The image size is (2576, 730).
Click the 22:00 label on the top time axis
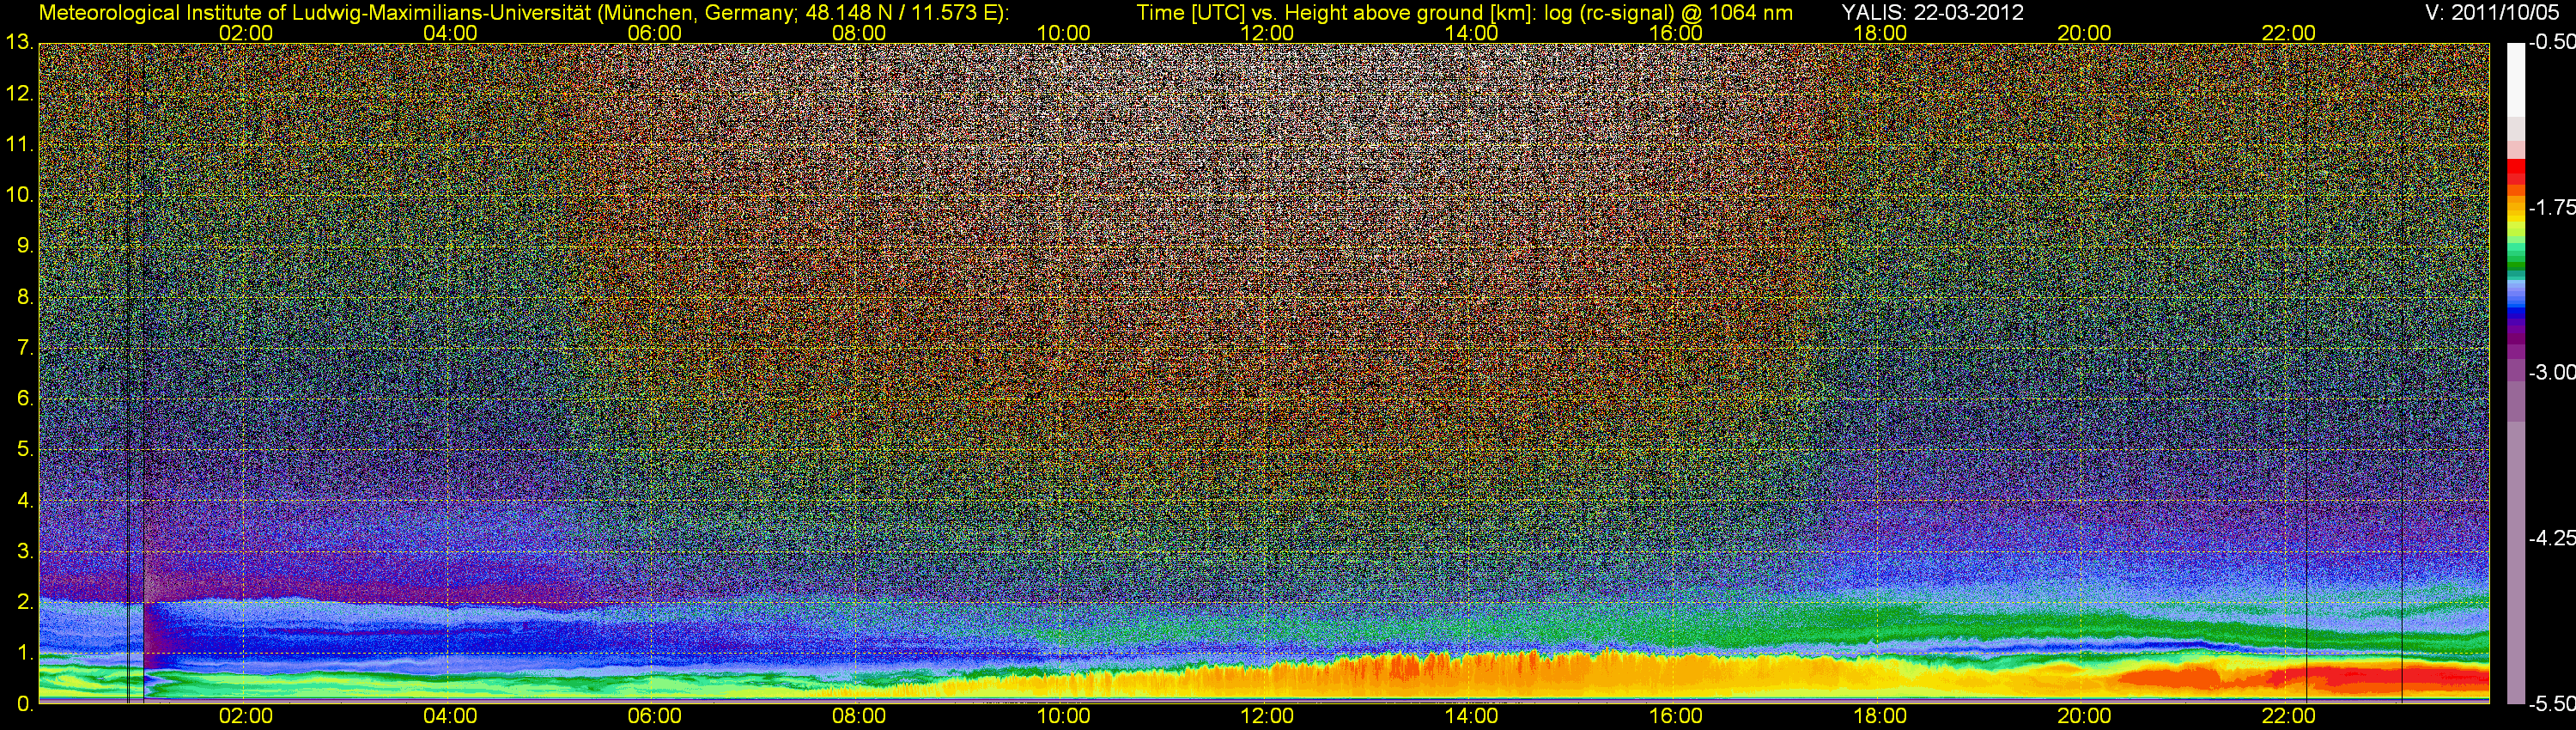pyautogui.click(x=2288, y=33)
